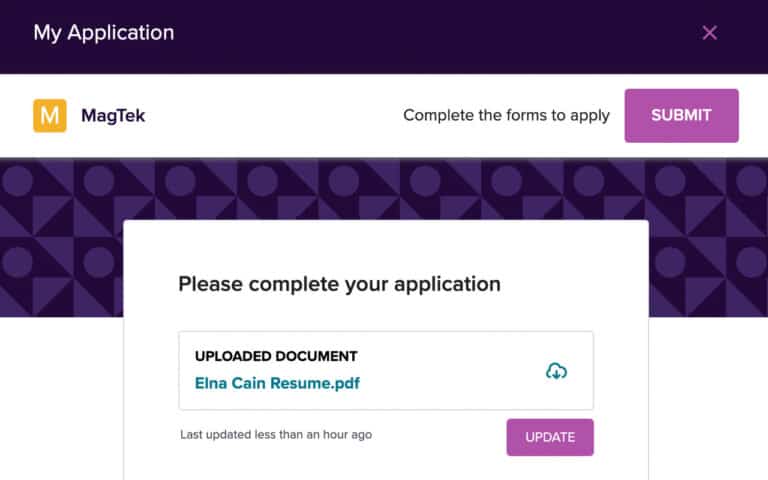Click the 'Complete the forms to apply' text
The width and height of the screenshot is (768, 480).
[x=506, y=116]
